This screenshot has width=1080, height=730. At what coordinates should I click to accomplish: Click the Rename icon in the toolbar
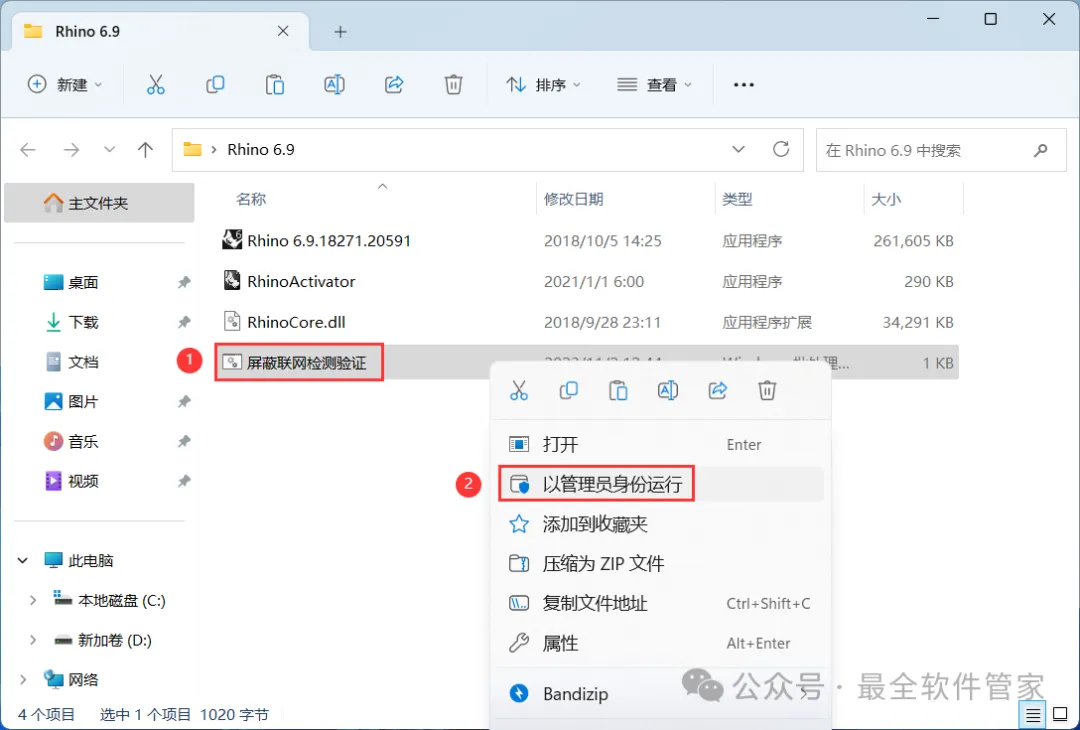click(334, 85)
